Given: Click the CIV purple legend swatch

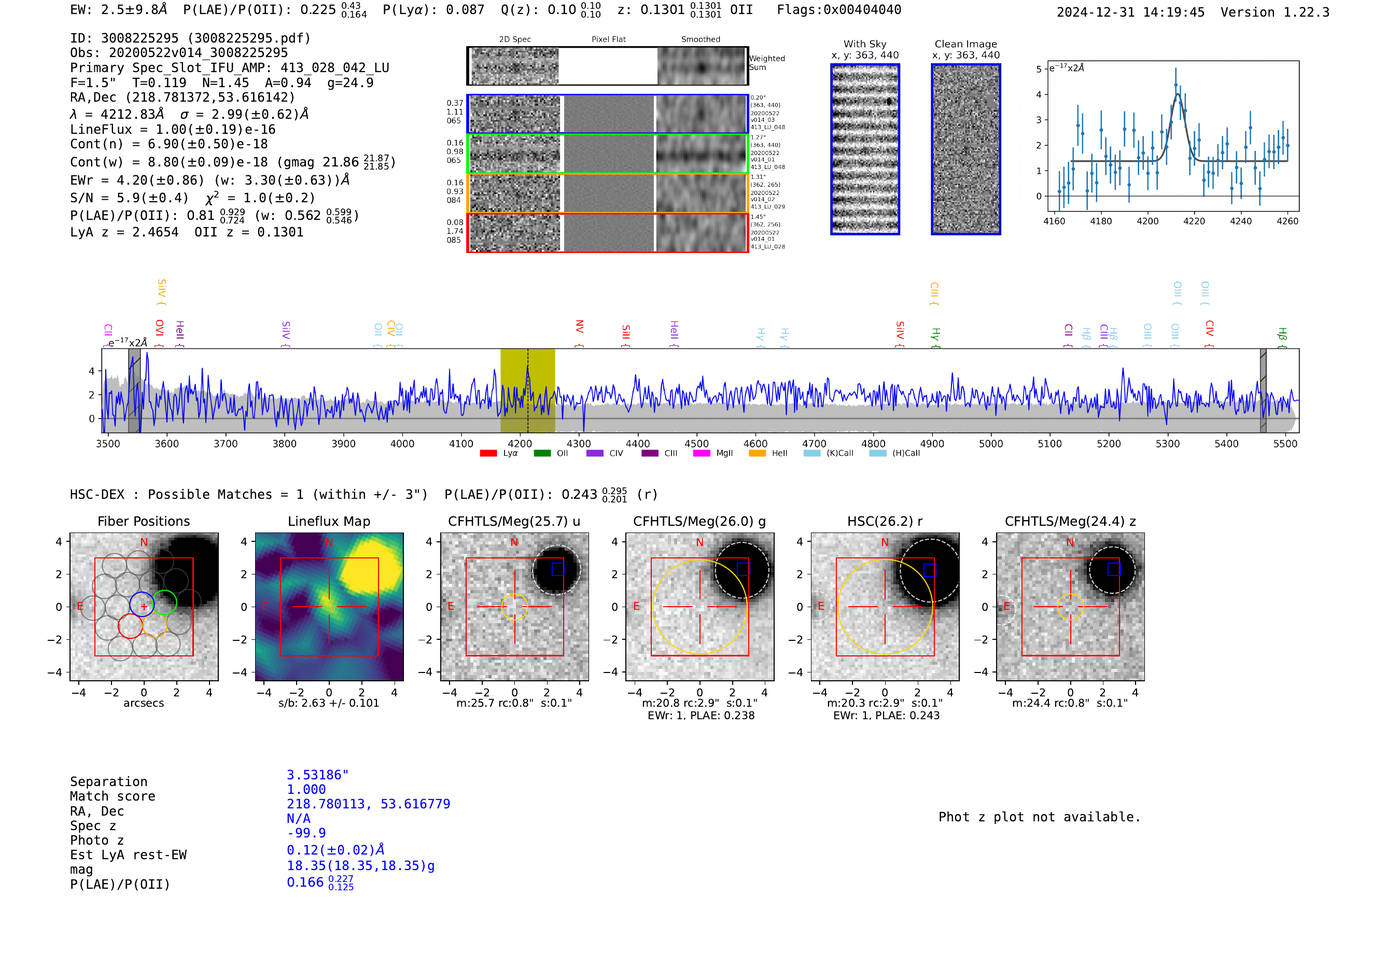Looking at the screenshot, I should 595,453.
